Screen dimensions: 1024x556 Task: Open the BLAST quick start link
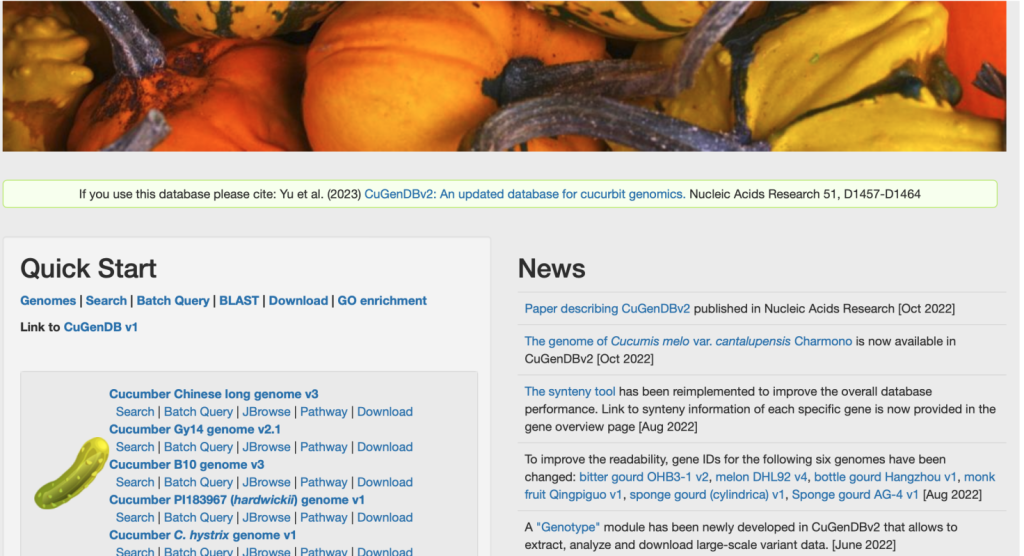click(x=238, y=301)
